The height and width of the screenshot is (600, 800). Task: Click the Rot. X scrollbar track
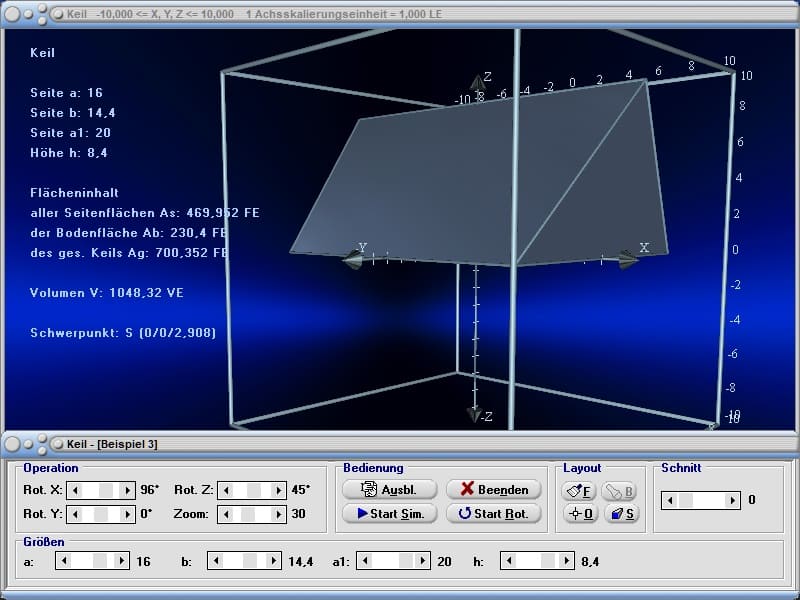click(x=101, y=490)
